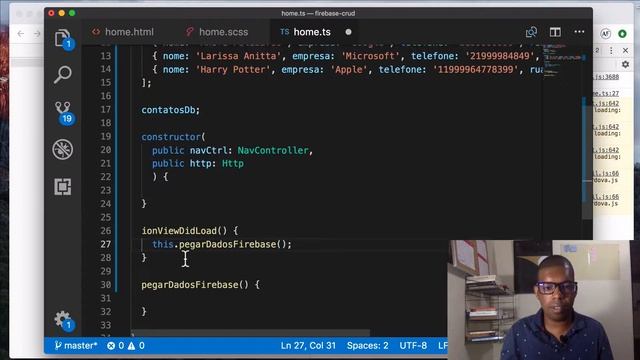This screenshot has width=640, height=360.
Task: Change indentation via Spaces: 2
Action: pos(368,346)
